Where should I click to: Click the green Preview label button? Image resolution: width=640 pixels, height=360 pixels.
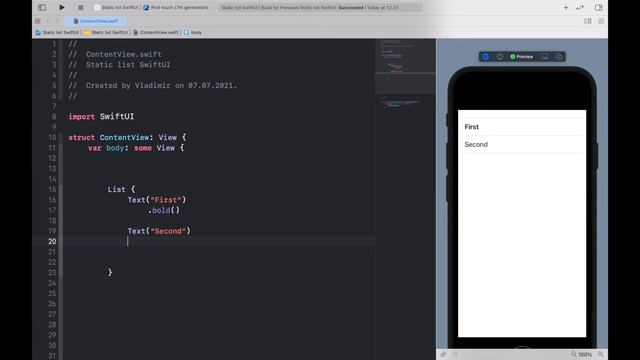pos(522,57)
